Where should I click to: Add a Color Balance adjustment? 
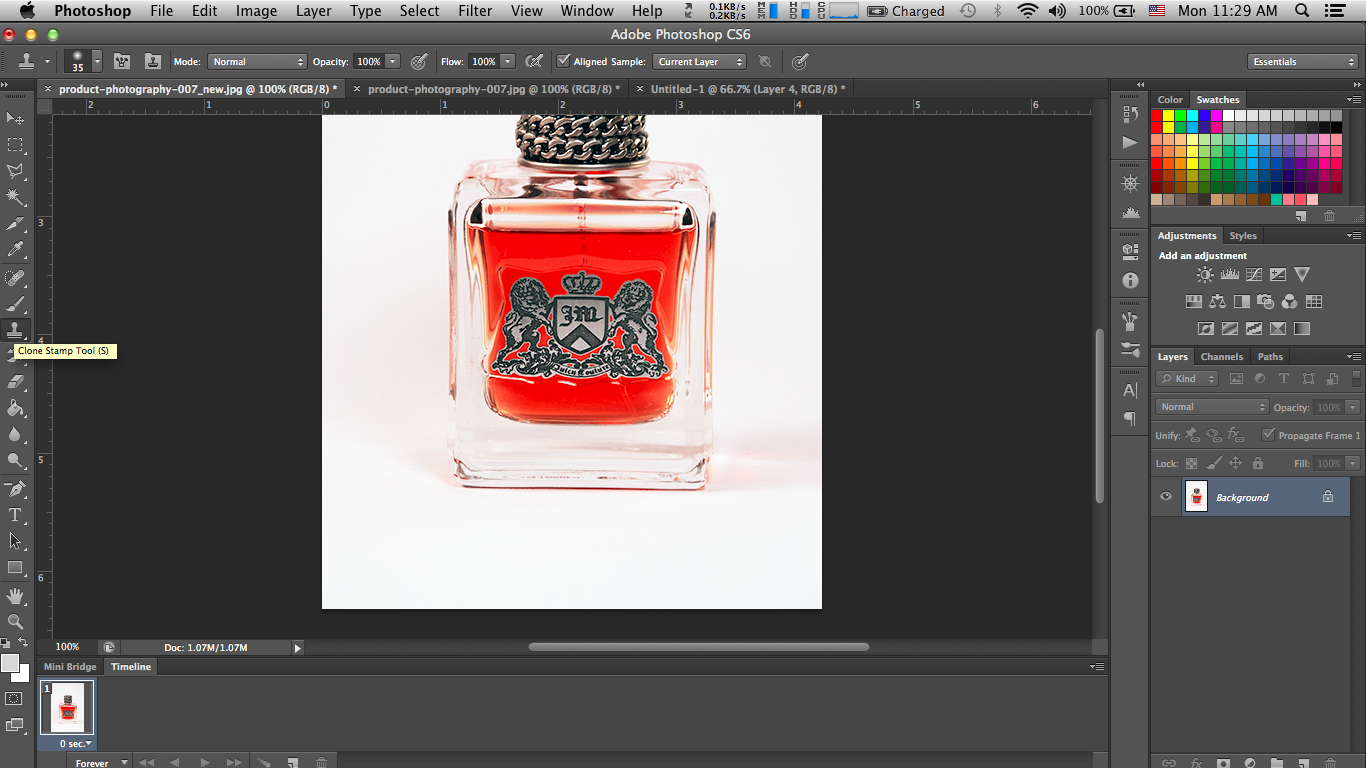1217,301
